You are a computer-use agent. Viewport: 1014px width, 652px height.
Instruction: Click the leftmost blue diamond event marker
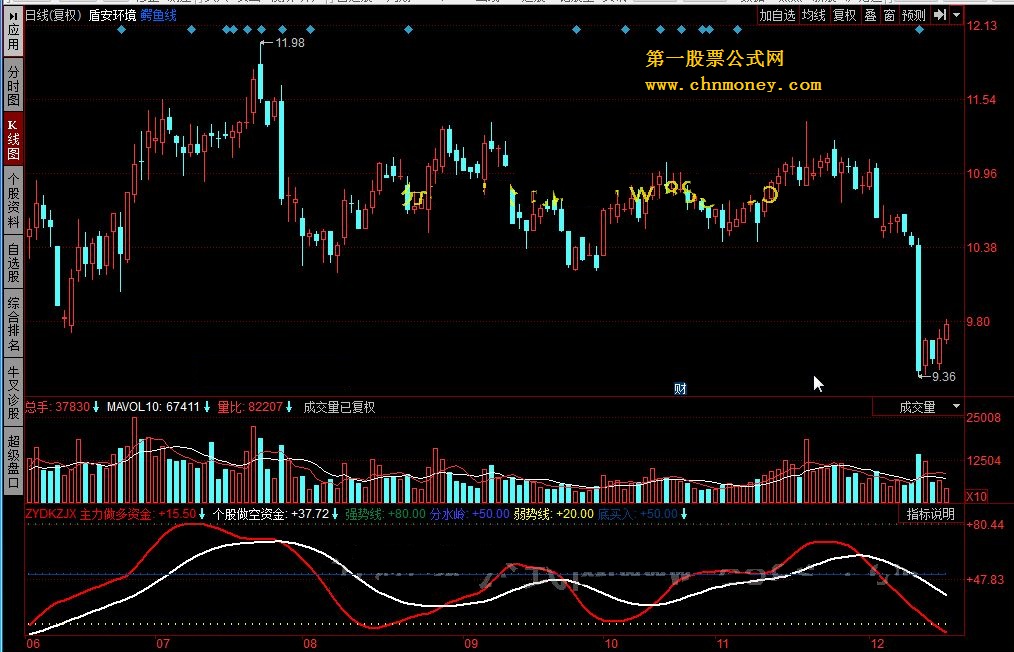pyautogui.click(x=122, y=29)
